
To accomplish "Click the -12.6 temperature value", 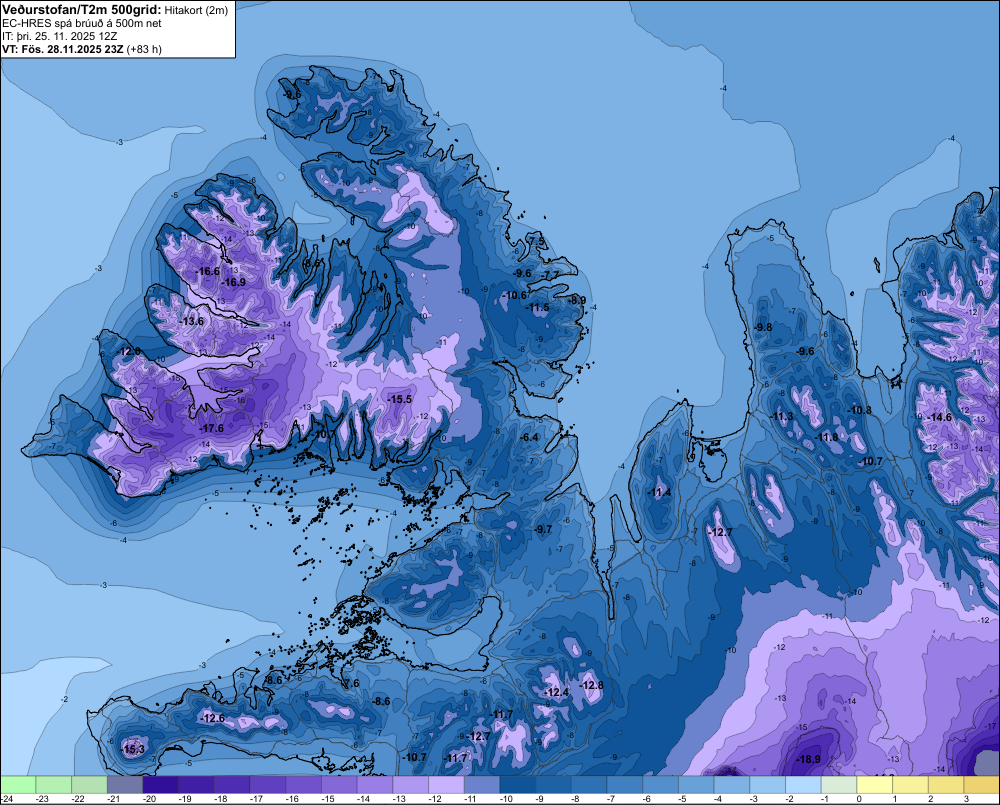I will coord(212,718).
